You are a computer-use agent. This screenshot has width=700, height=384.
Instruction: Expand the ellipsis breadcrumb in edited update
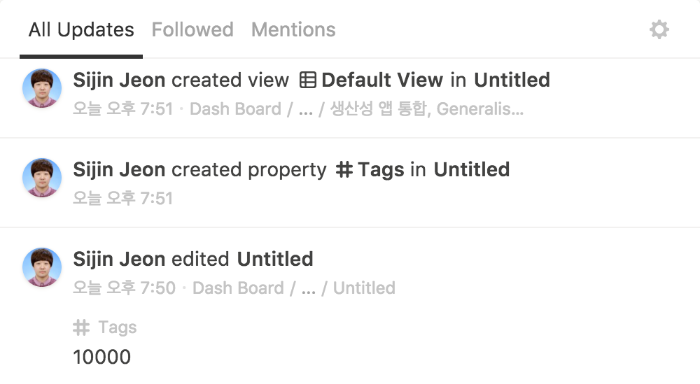[308, 289]
